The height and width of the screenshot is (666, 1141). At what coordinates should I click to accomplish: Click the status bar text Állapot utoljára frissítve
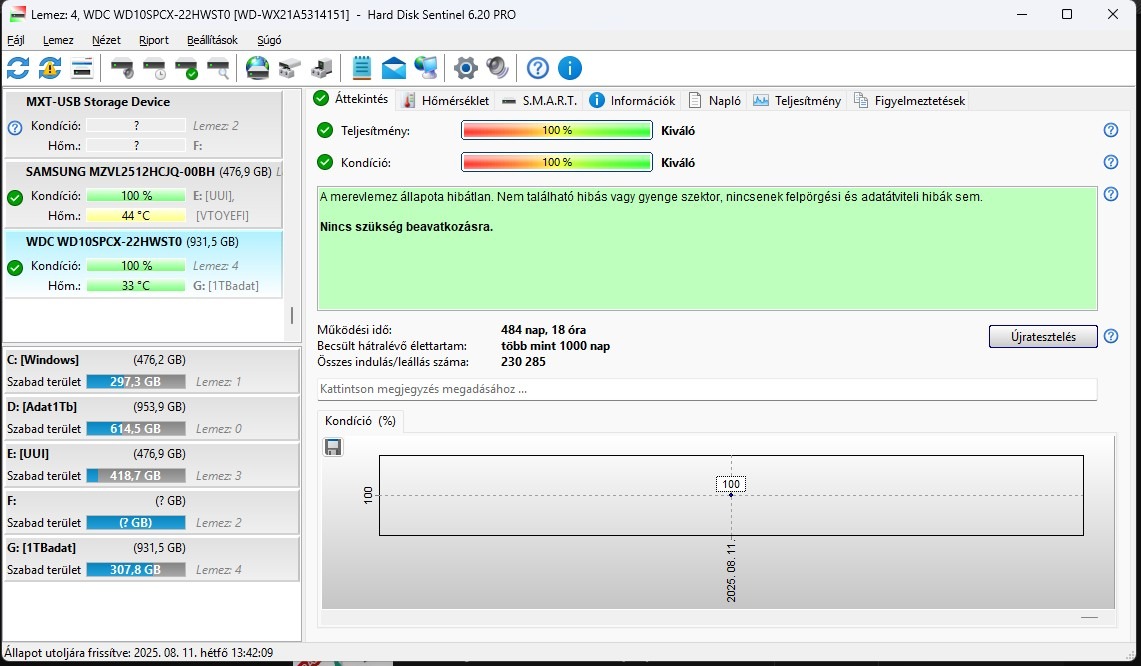[x=139, y=653]
